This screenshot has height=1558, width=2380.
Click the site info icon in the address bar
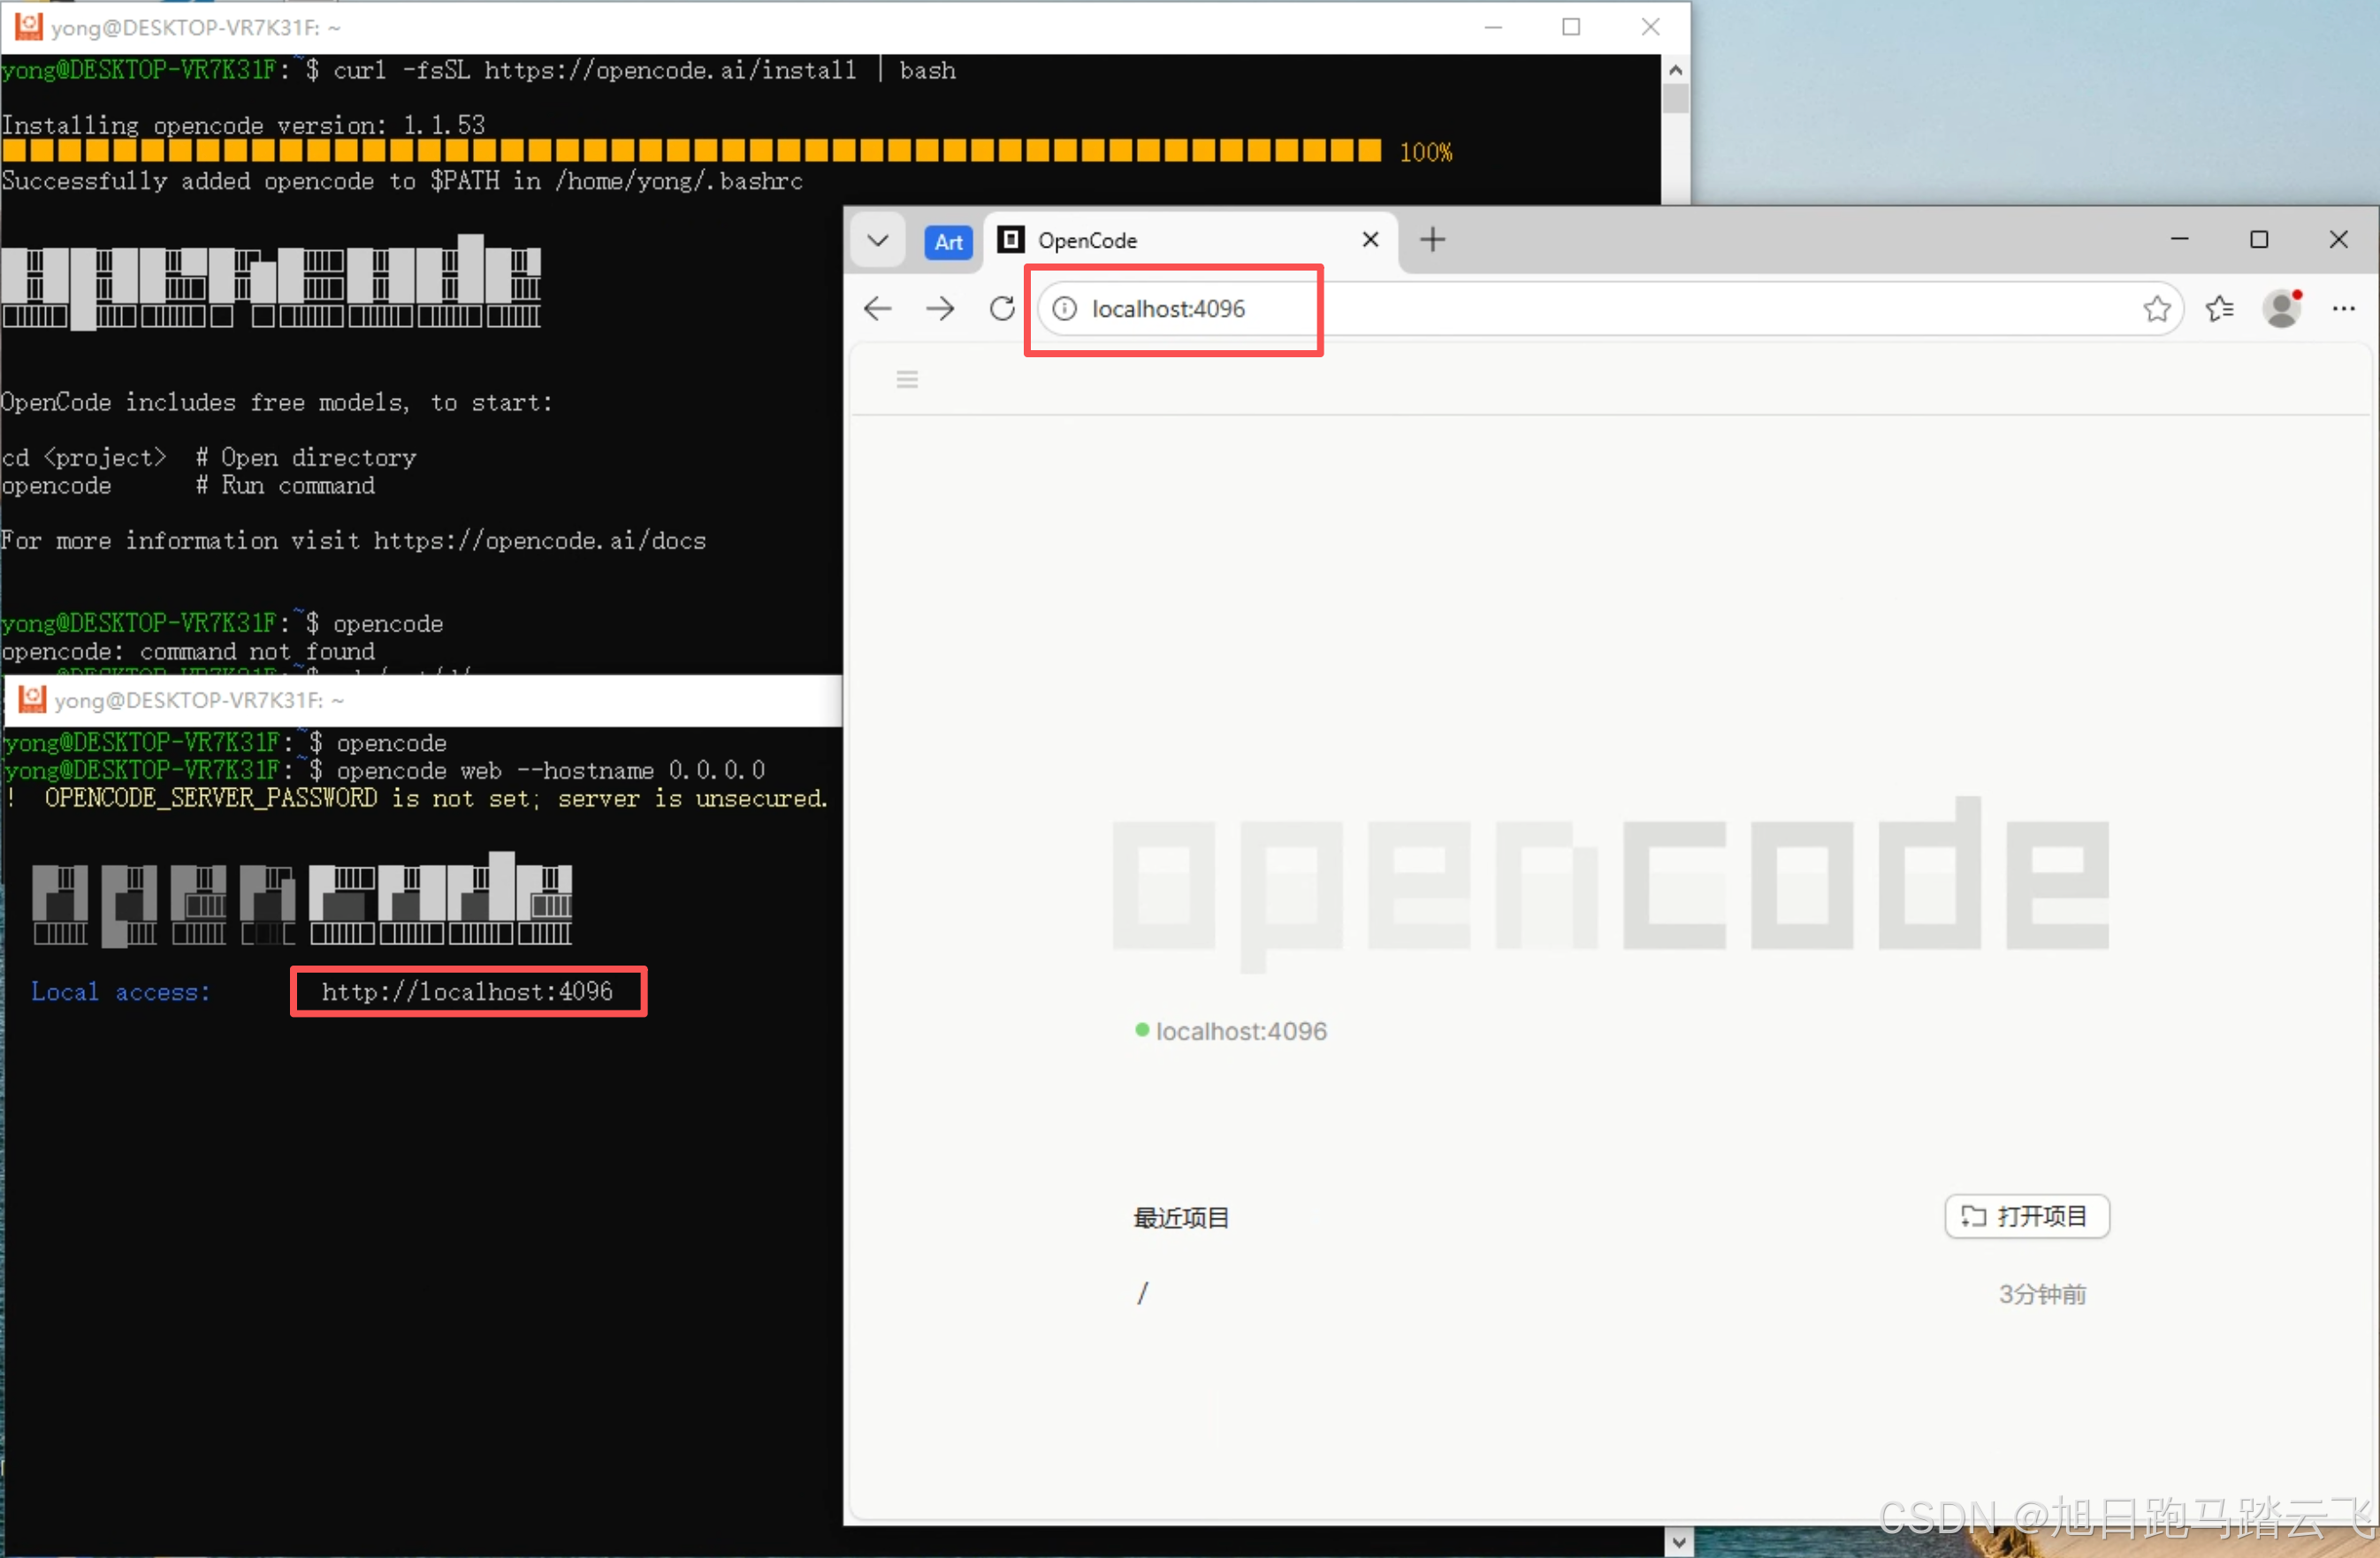coord(1064,309)
